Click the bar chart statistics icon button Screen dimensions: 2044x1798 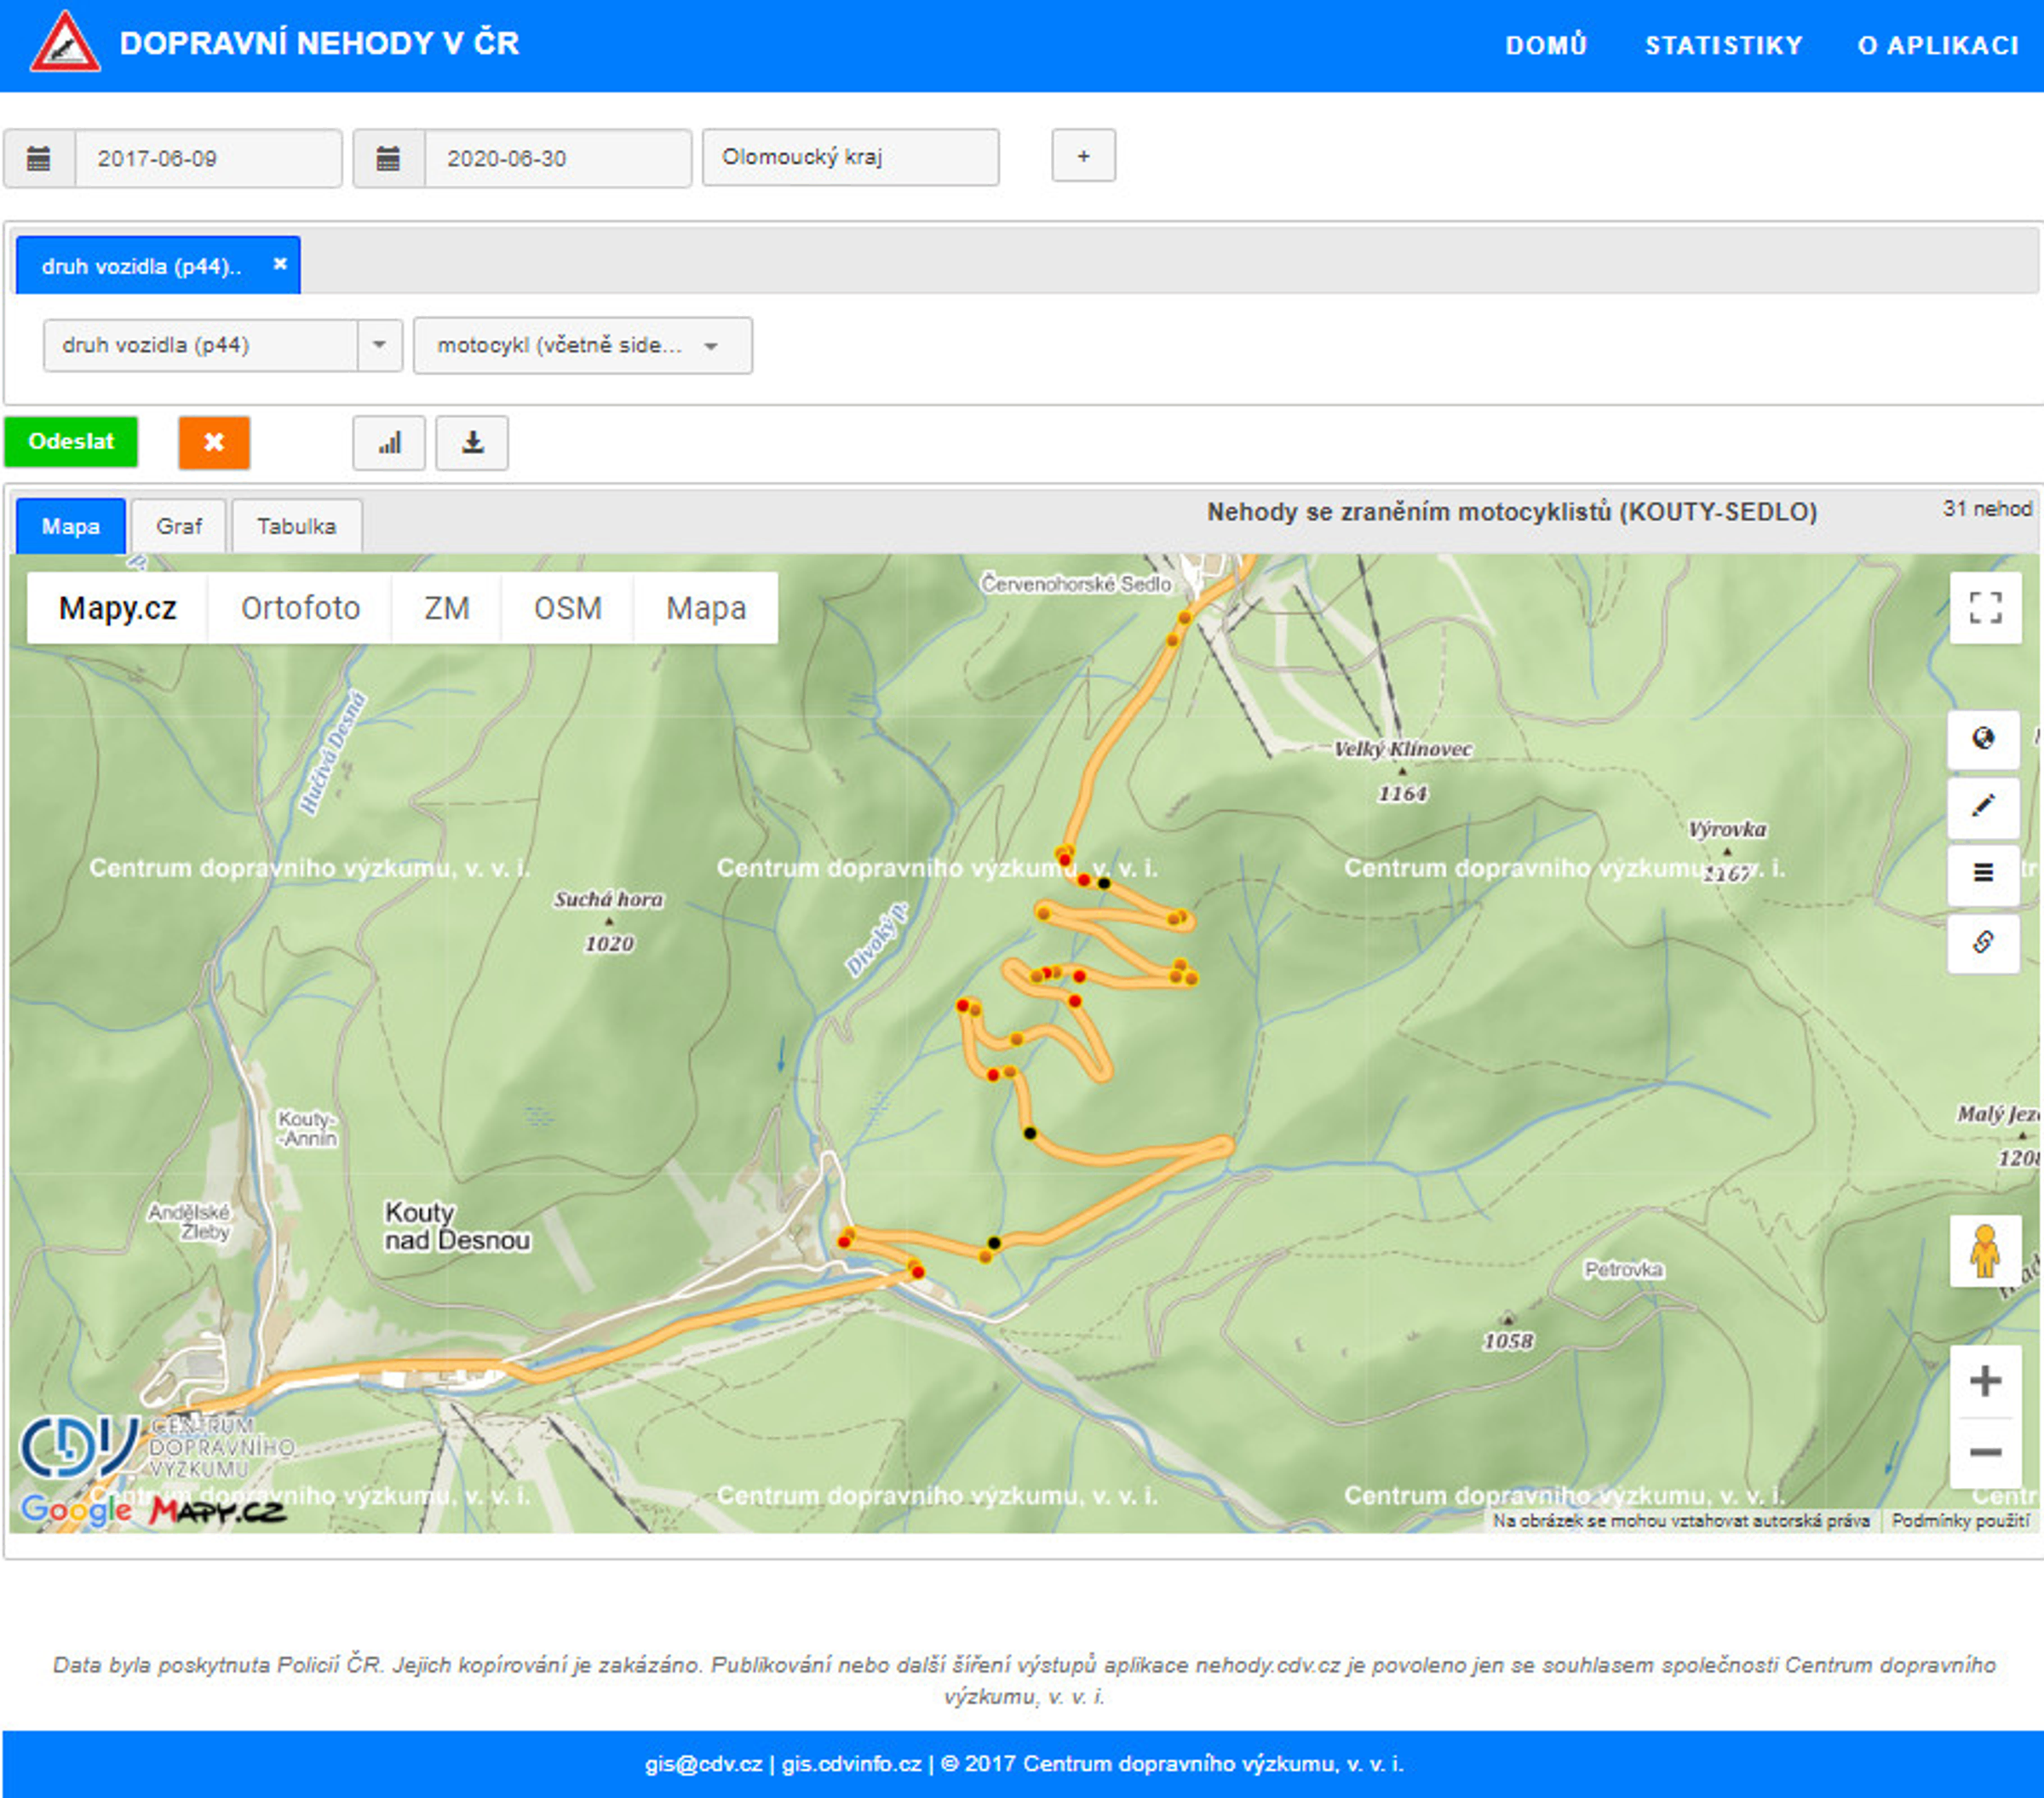point(389,443)
